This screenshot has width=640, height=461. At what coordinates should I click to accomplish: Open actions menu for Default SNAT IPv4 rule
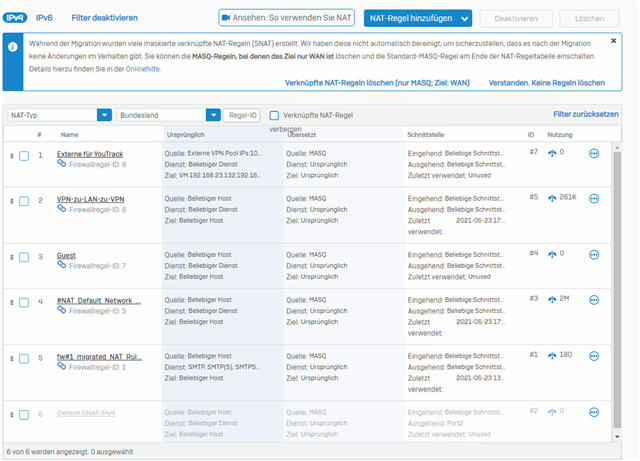(594, 412)
